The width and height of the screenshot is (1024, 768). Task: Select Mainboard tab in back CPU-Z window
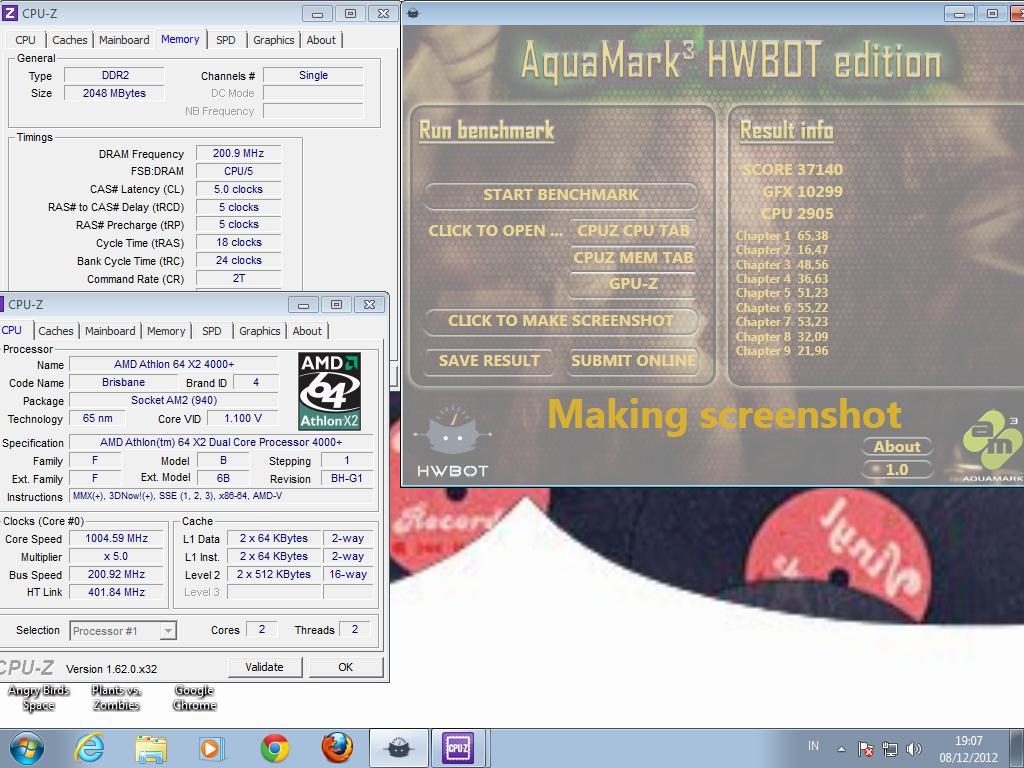tap(124, 40)
